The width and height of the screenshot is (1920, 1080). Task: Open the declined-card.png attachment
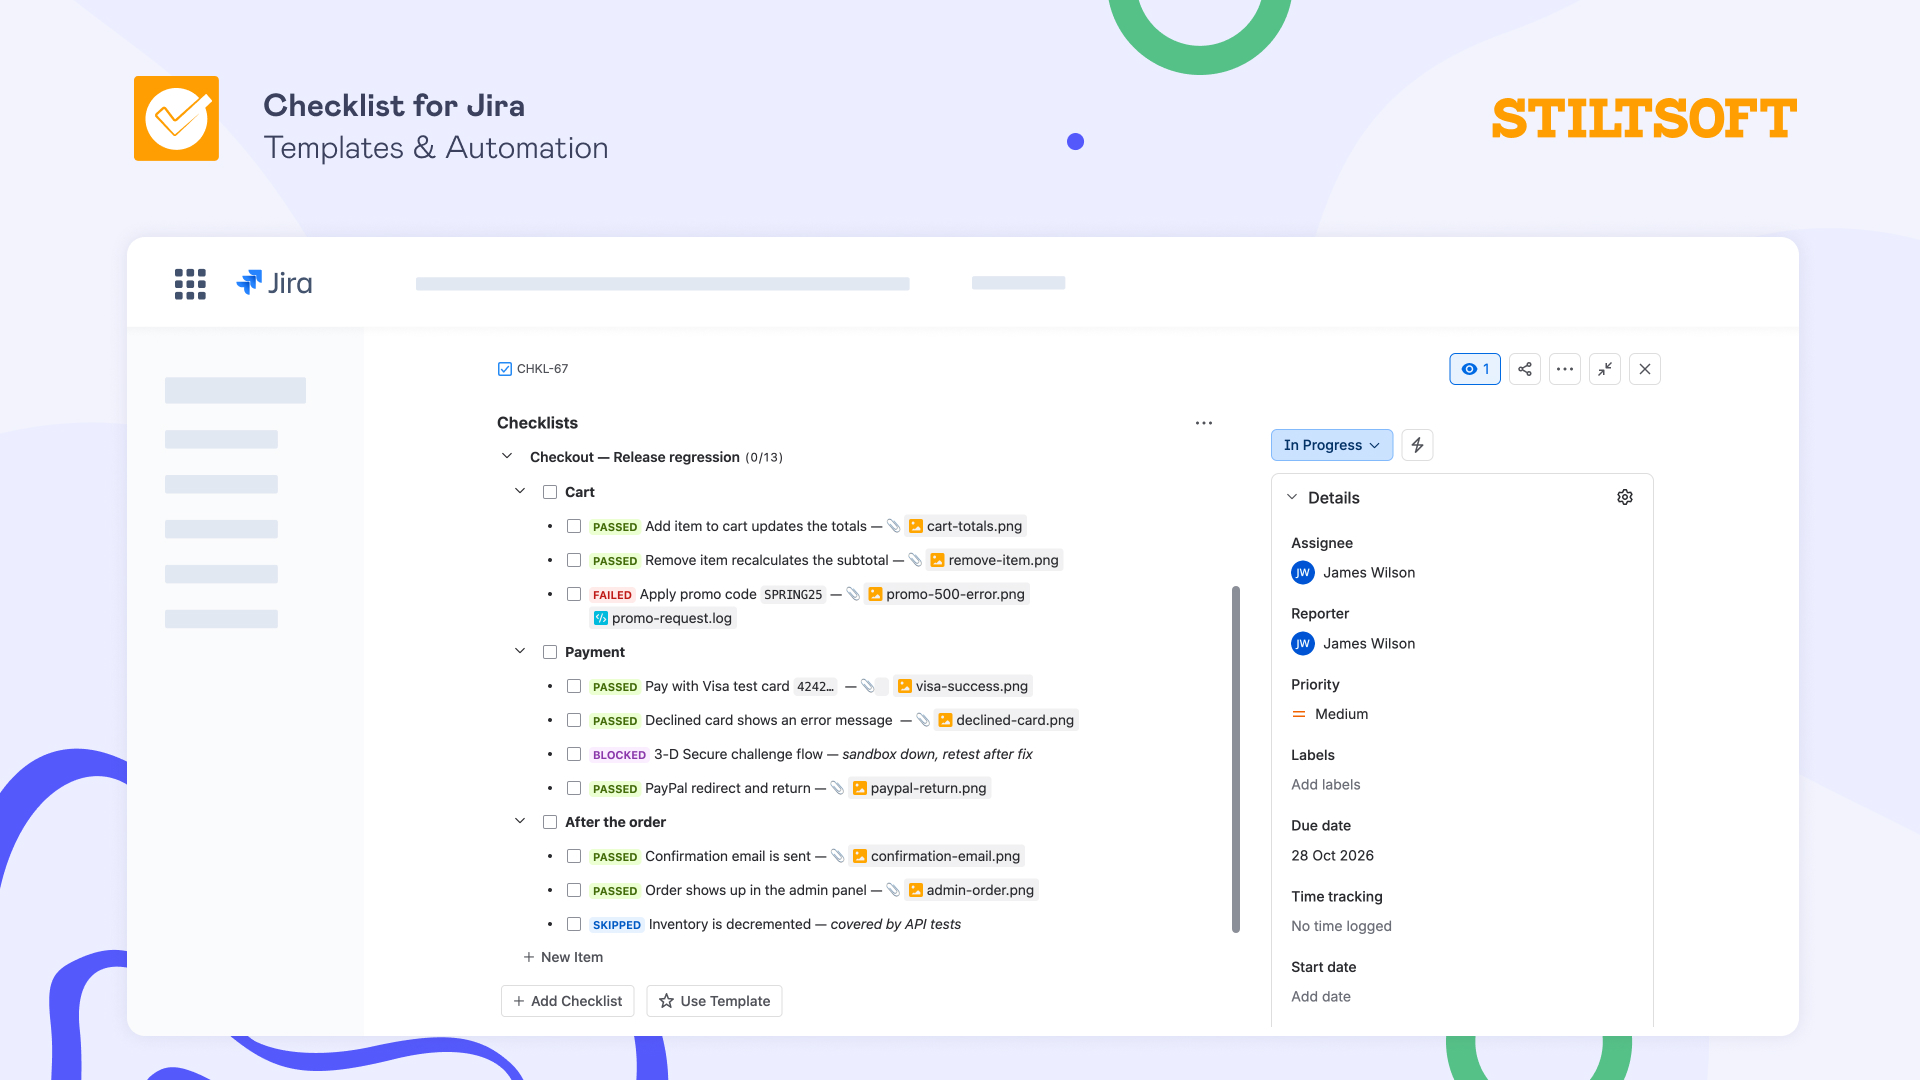tap(1006, 720)
